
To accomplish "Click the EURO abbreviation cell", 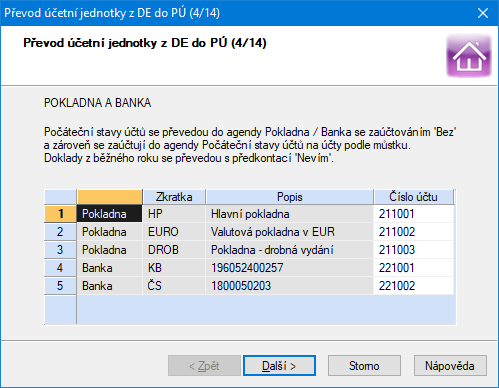I will pos(174,232).
